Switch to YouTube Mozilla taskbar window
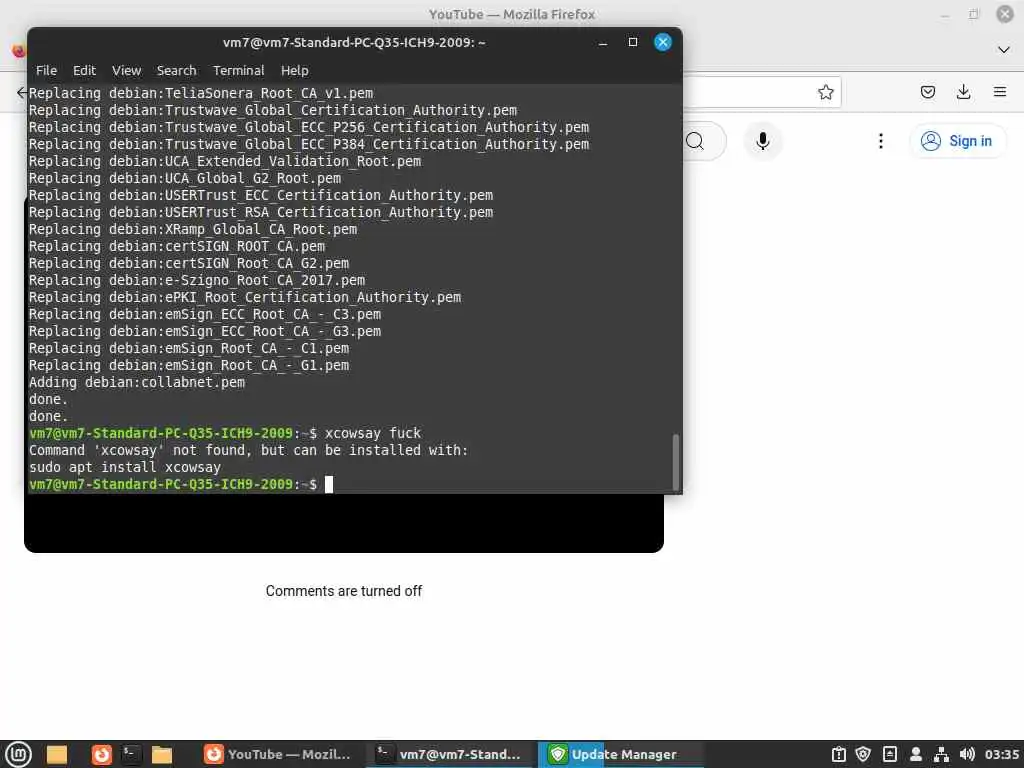Viewport: 1024px width, 768px height. pyautogui.click(x=278, y=754)
